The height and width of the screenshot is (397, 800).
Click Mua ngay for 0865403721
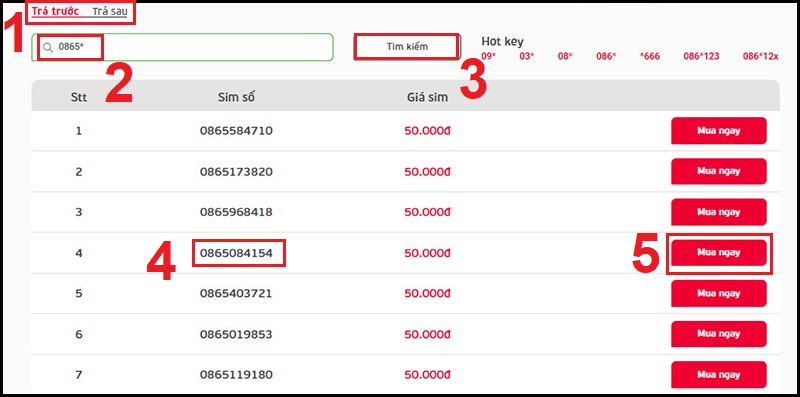pyautogui.click(x=718, y=293)
